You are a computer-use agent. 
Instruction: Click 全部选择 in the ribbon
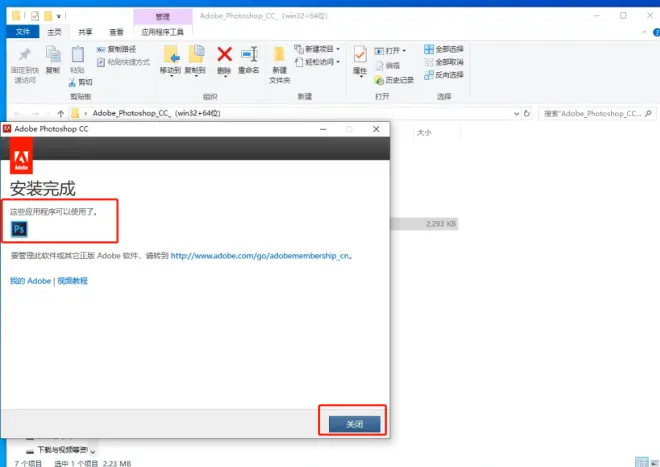pyautogui.click(x=444, y=49)
